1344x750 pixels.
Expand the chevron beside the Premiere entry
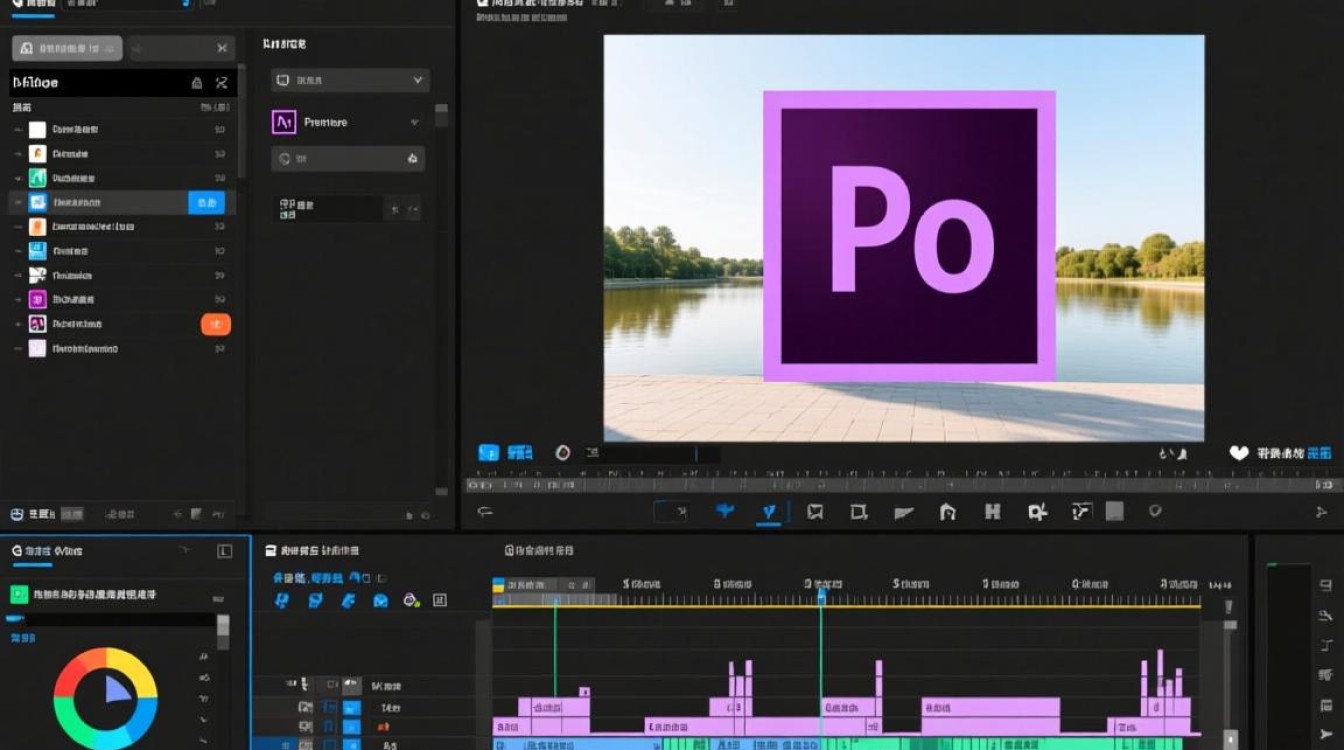click(415, 122)
